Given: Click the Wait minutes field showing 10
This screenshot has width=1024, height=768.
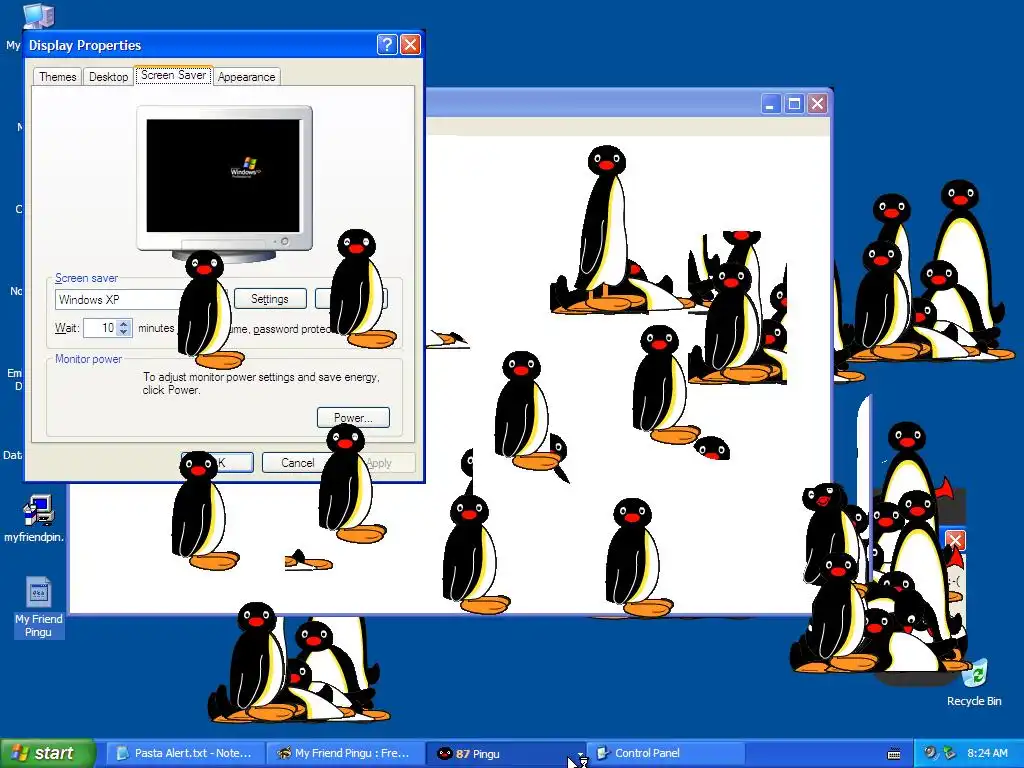Looking at the screenshot, I should (x=100, y=328).
